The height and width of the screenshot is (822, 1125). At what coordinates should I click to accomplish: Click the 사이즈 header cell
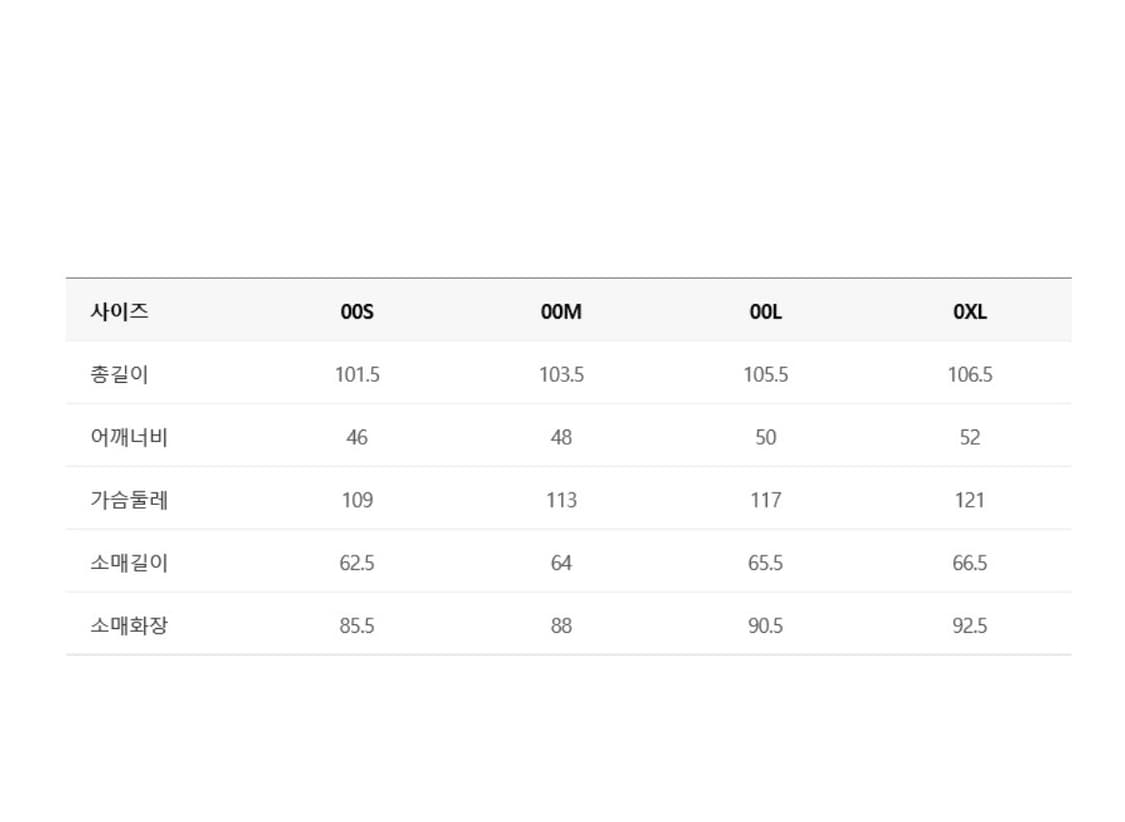120,311
